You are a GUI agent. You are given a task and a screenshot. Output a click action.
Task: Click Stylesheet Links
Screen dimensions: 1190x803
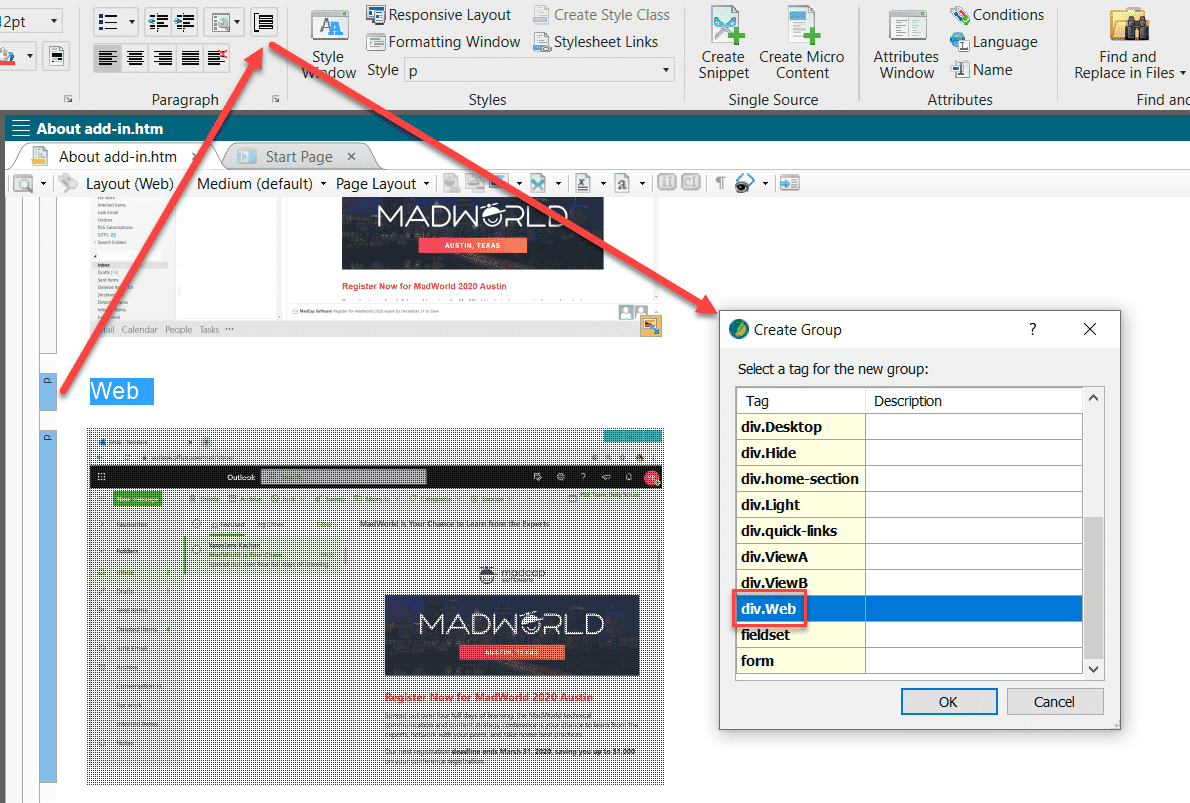(596, 42)
